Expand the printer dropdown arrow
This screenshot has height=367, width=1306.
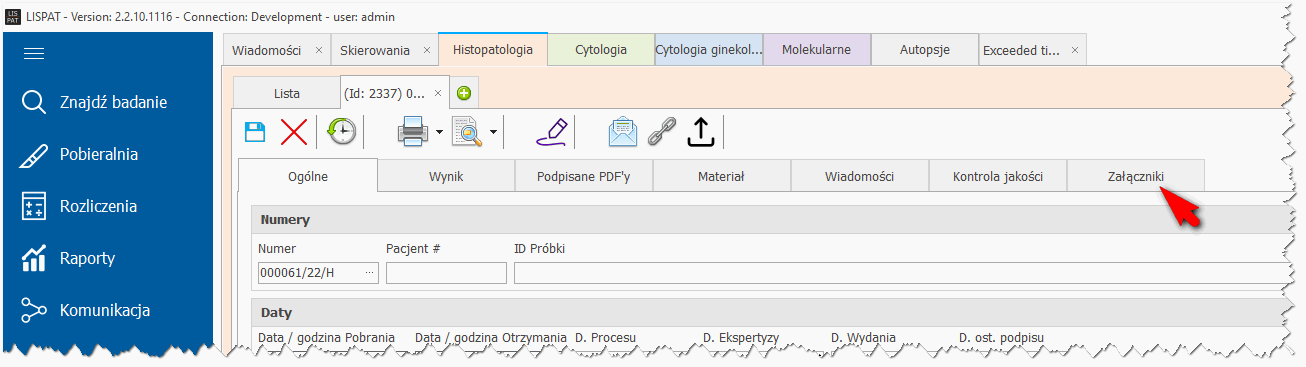(439, 132)
